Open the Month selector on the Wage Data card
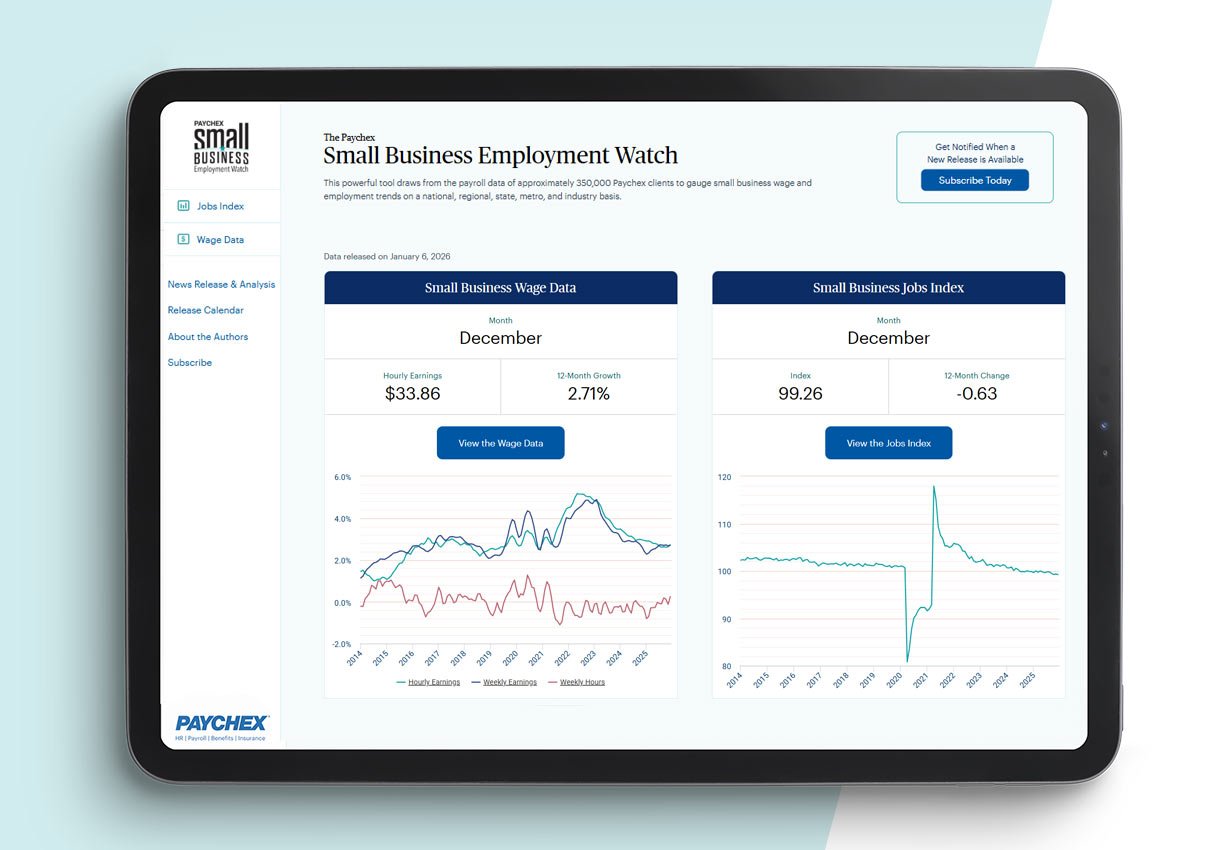This screenshot has height=850, width=1210. tap(500, 332)
